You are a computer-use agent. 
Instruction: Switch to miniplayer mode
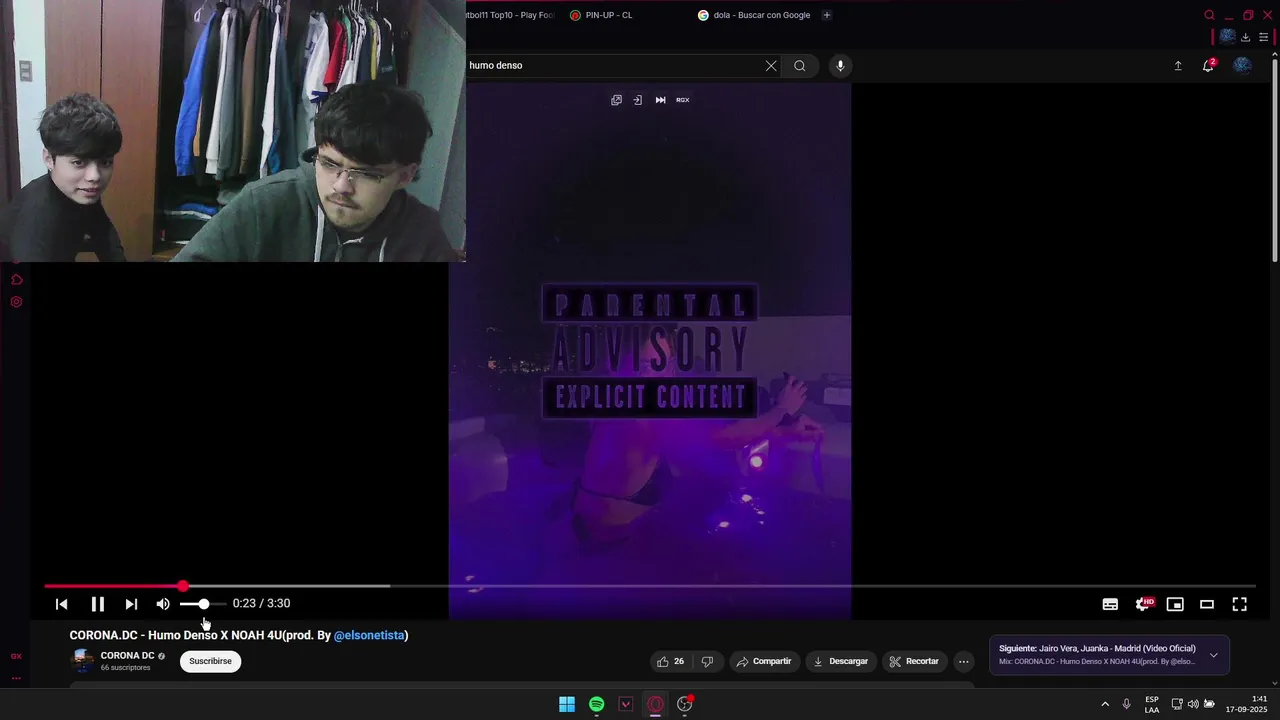(x=1175, y=604)
